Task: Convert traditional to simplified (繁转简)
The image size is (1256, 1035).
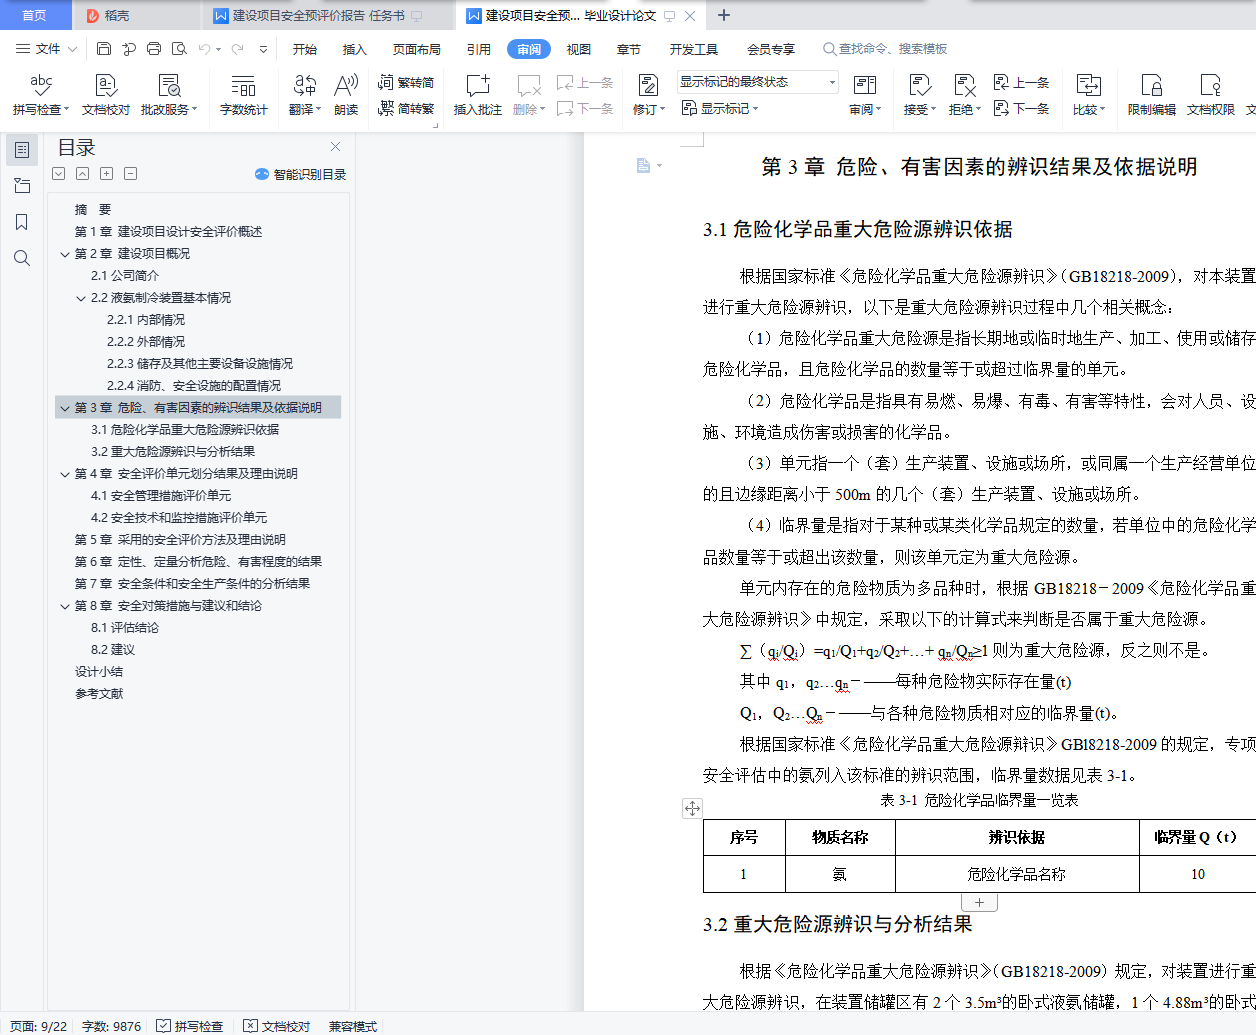Action: click(406, 82)
